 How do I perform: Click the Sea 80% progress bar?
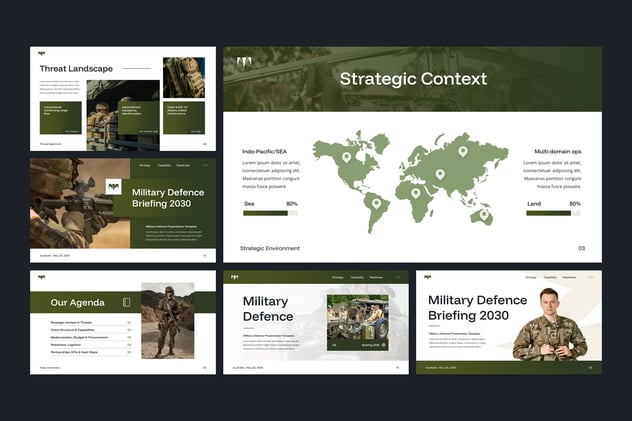[x=270, y=213]
